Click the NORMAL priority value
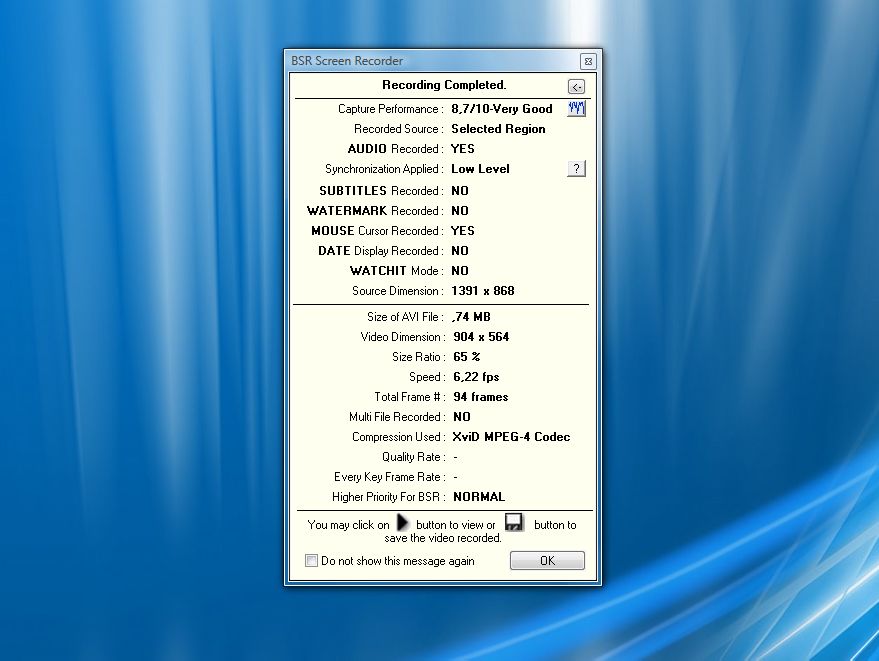Image resolution: width=879 pixels, height=661 pixels. point(479,497)
